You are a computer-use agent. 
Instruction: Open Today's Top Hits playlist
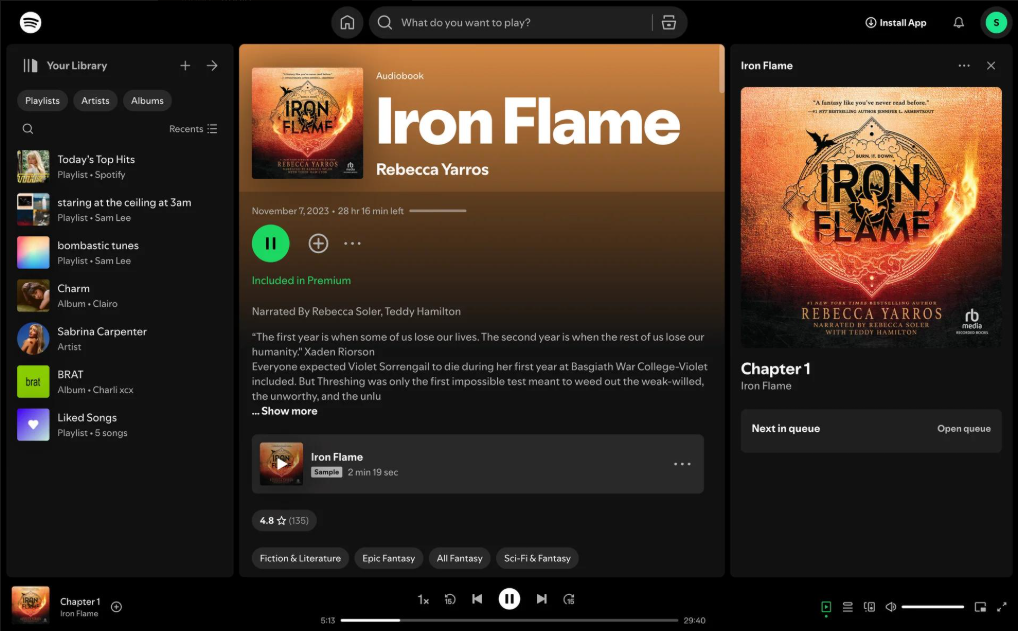pos(120,166)
